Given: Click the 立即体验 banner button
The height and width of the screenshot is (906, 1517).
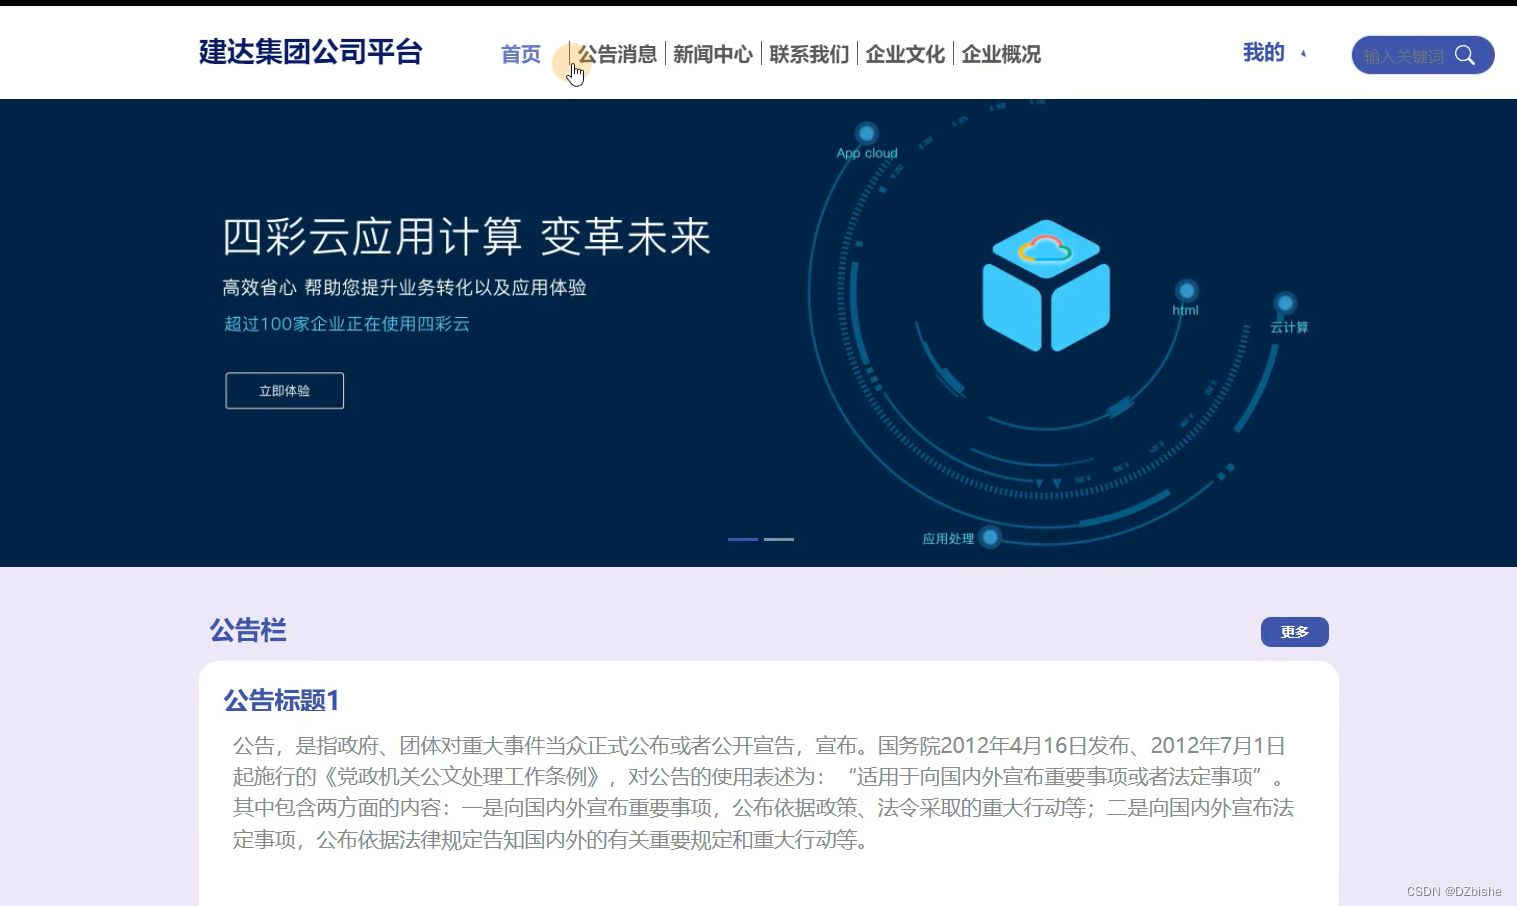Looking at the screenshot, I should click(x=285, y=391).
